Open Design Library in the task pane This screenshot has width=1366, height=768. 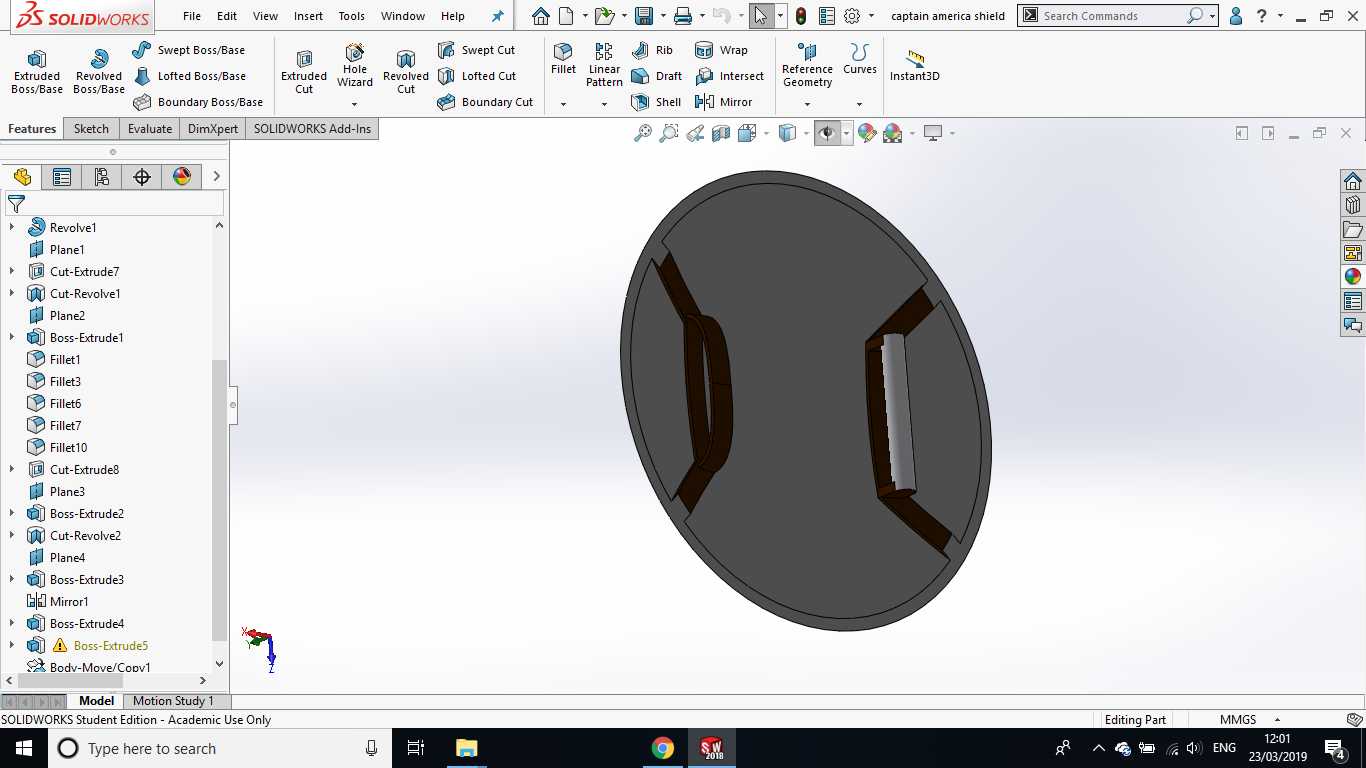point(1353,205)
